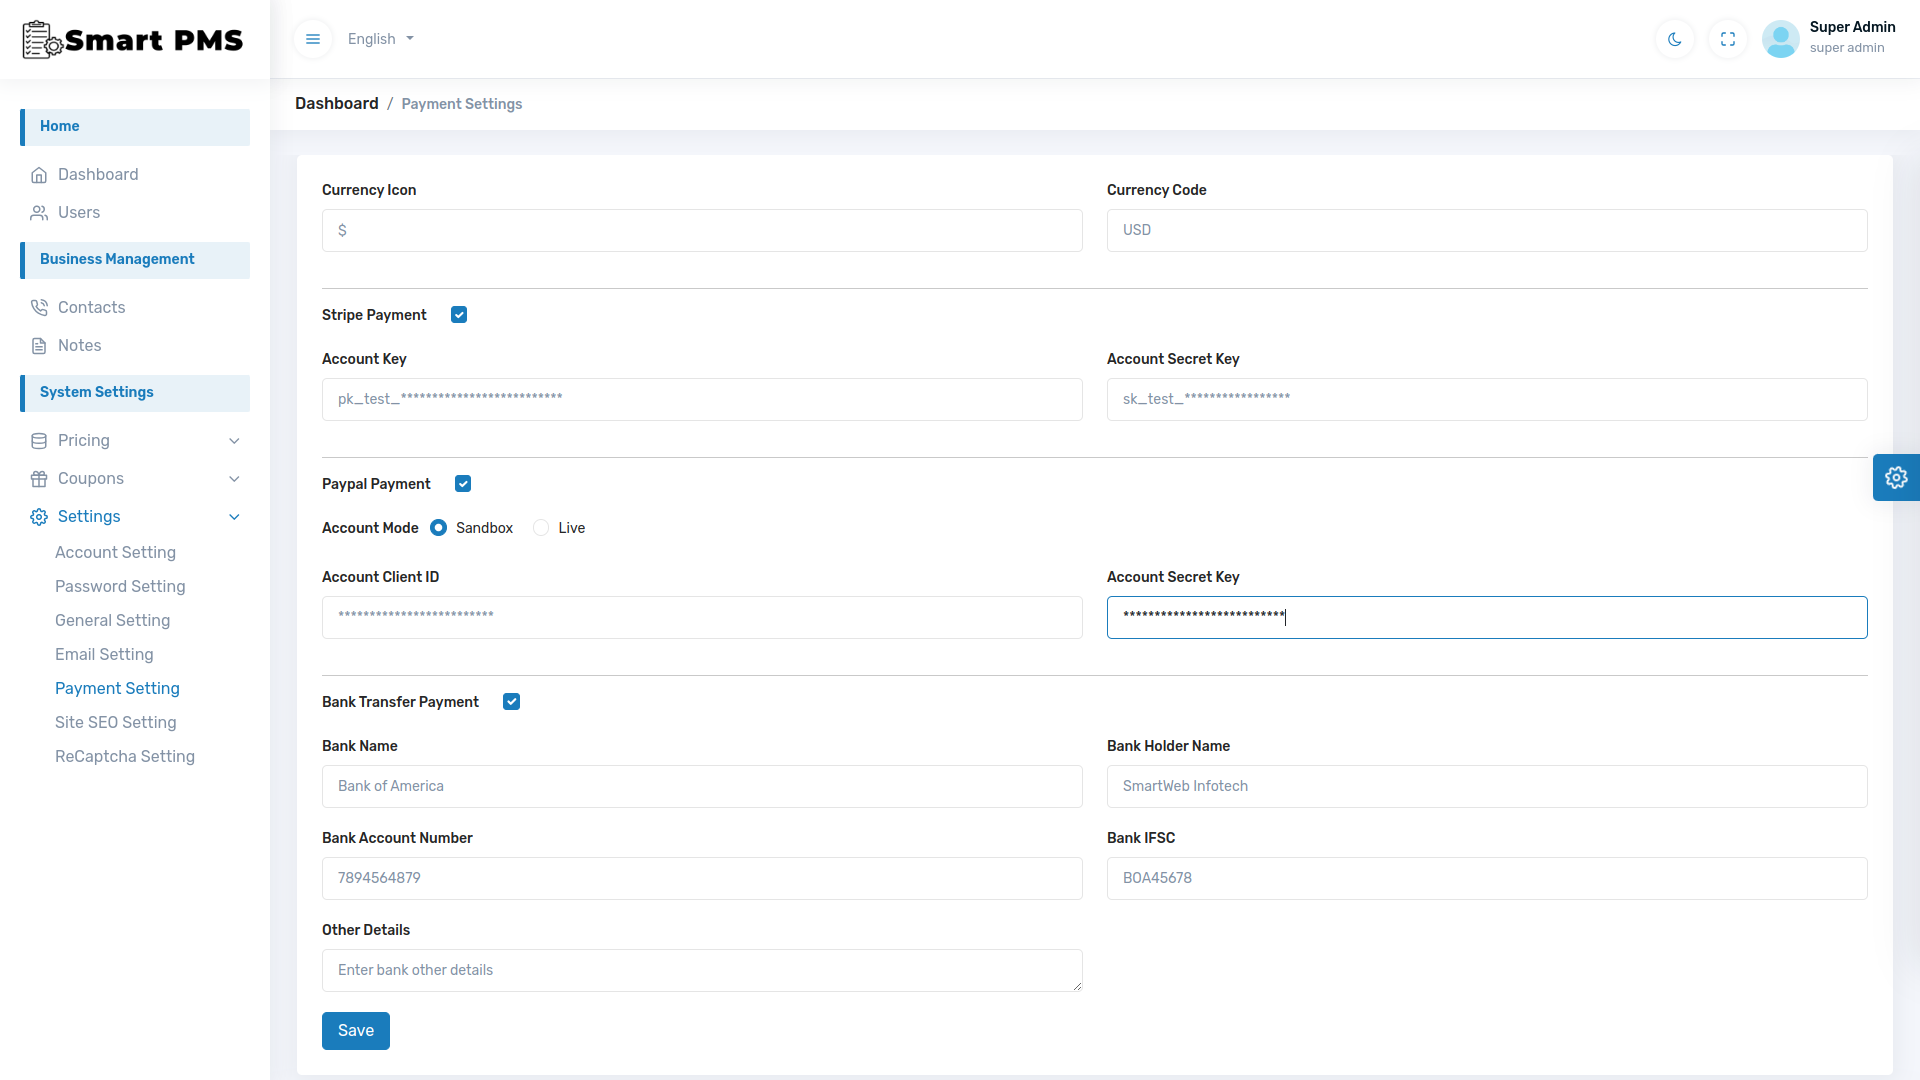Toggle dark mode moon icon
This screenshot has height=1080, width=1920.
(x=1675, y=39)
